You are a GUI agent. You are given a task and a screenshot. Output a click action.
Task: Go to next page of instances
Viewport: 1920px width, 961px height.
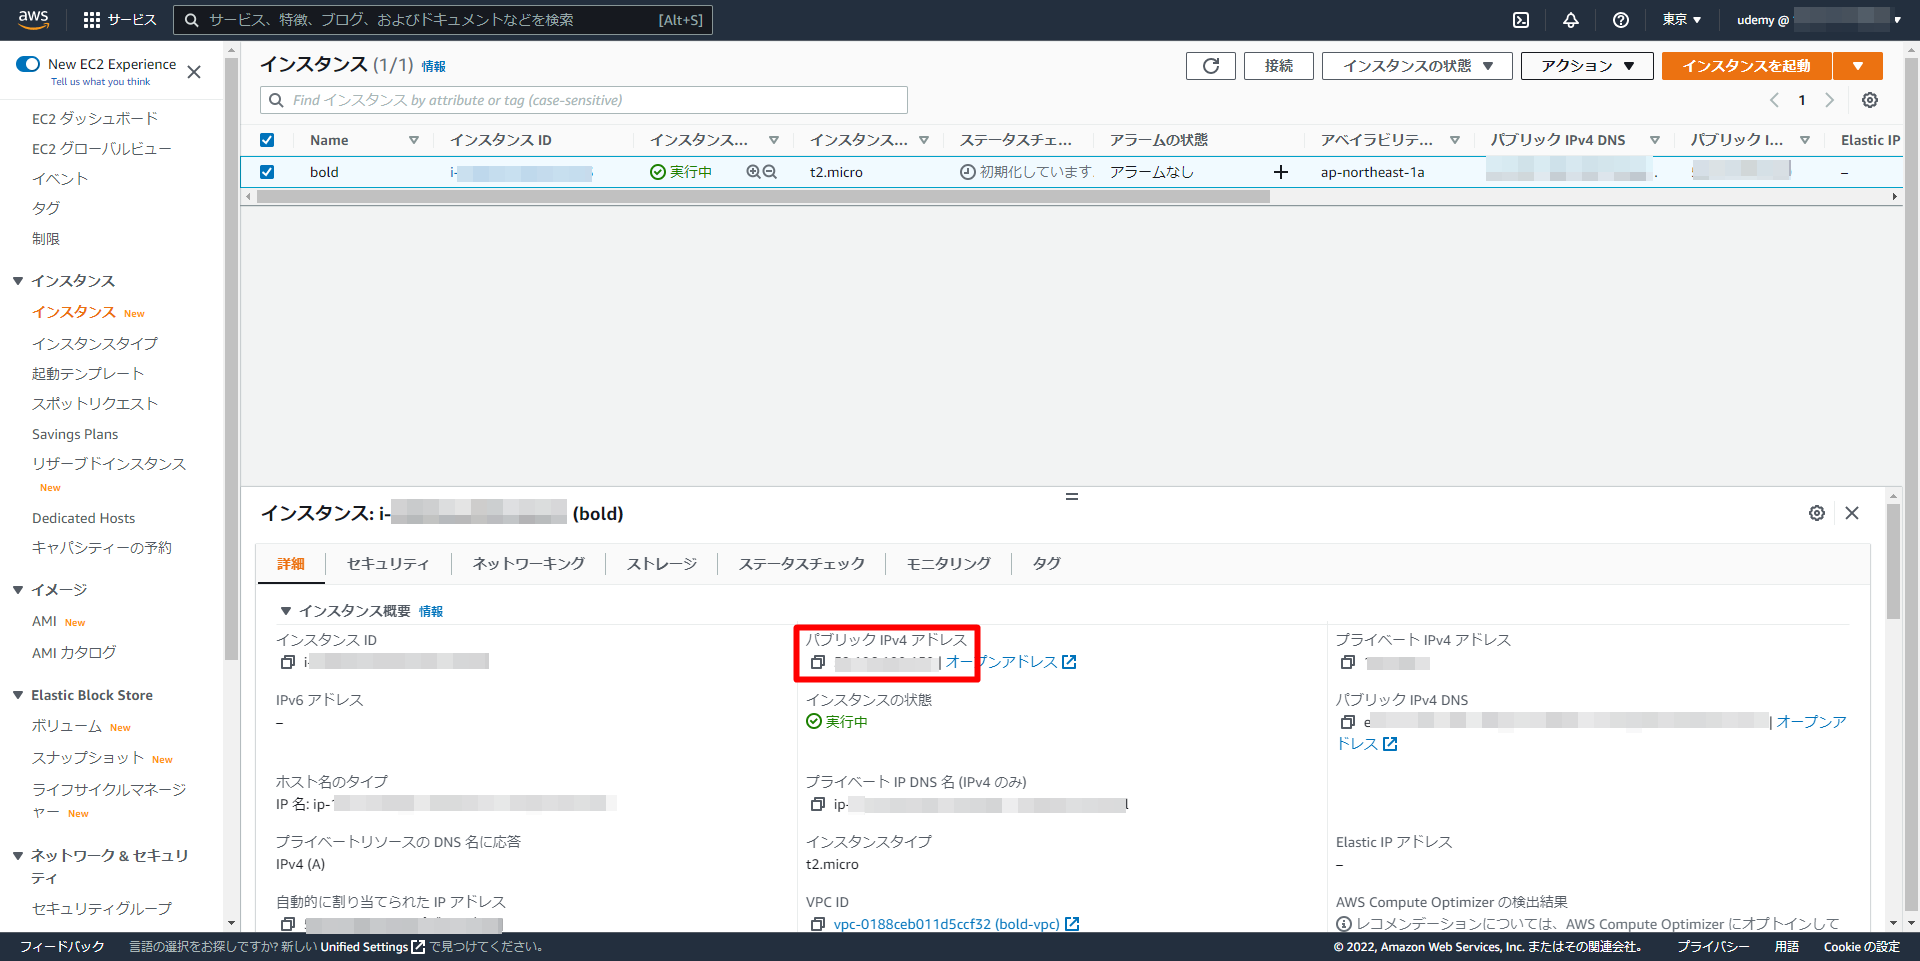[1830, 100]
